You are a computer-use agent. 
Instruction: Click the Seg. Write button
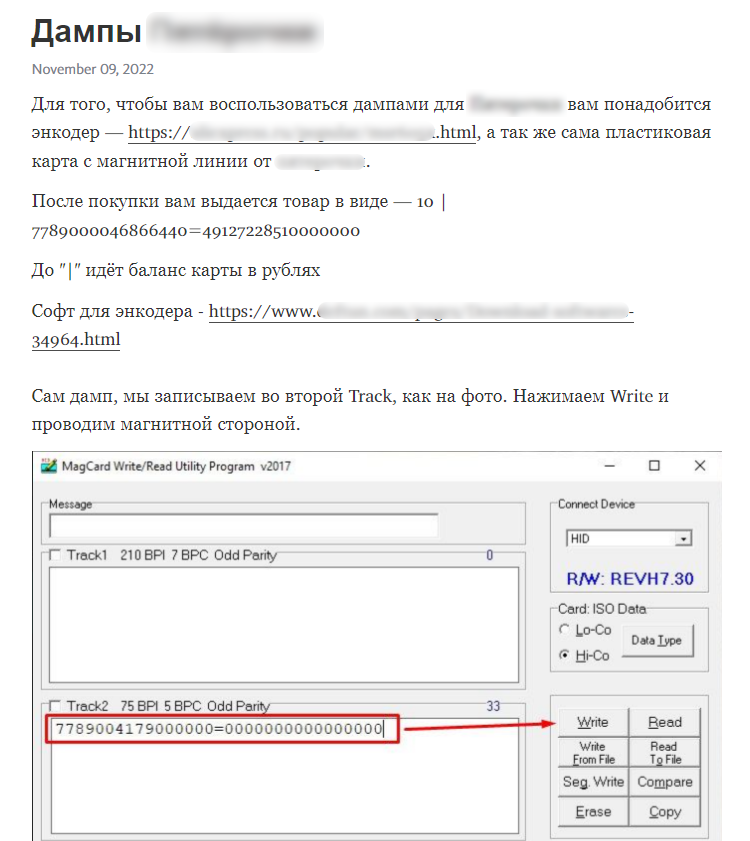pos(592,782)
